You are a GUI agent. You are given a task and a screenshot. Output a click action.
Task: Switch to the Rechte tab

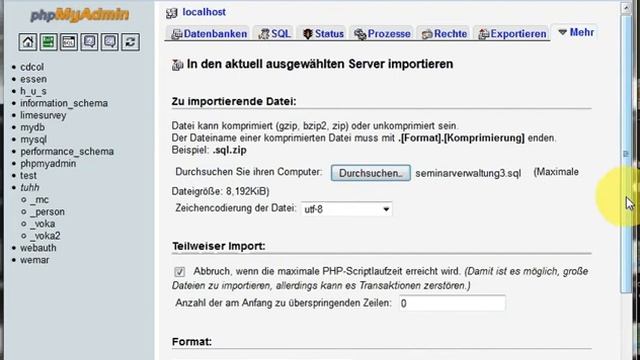[444, 33]
